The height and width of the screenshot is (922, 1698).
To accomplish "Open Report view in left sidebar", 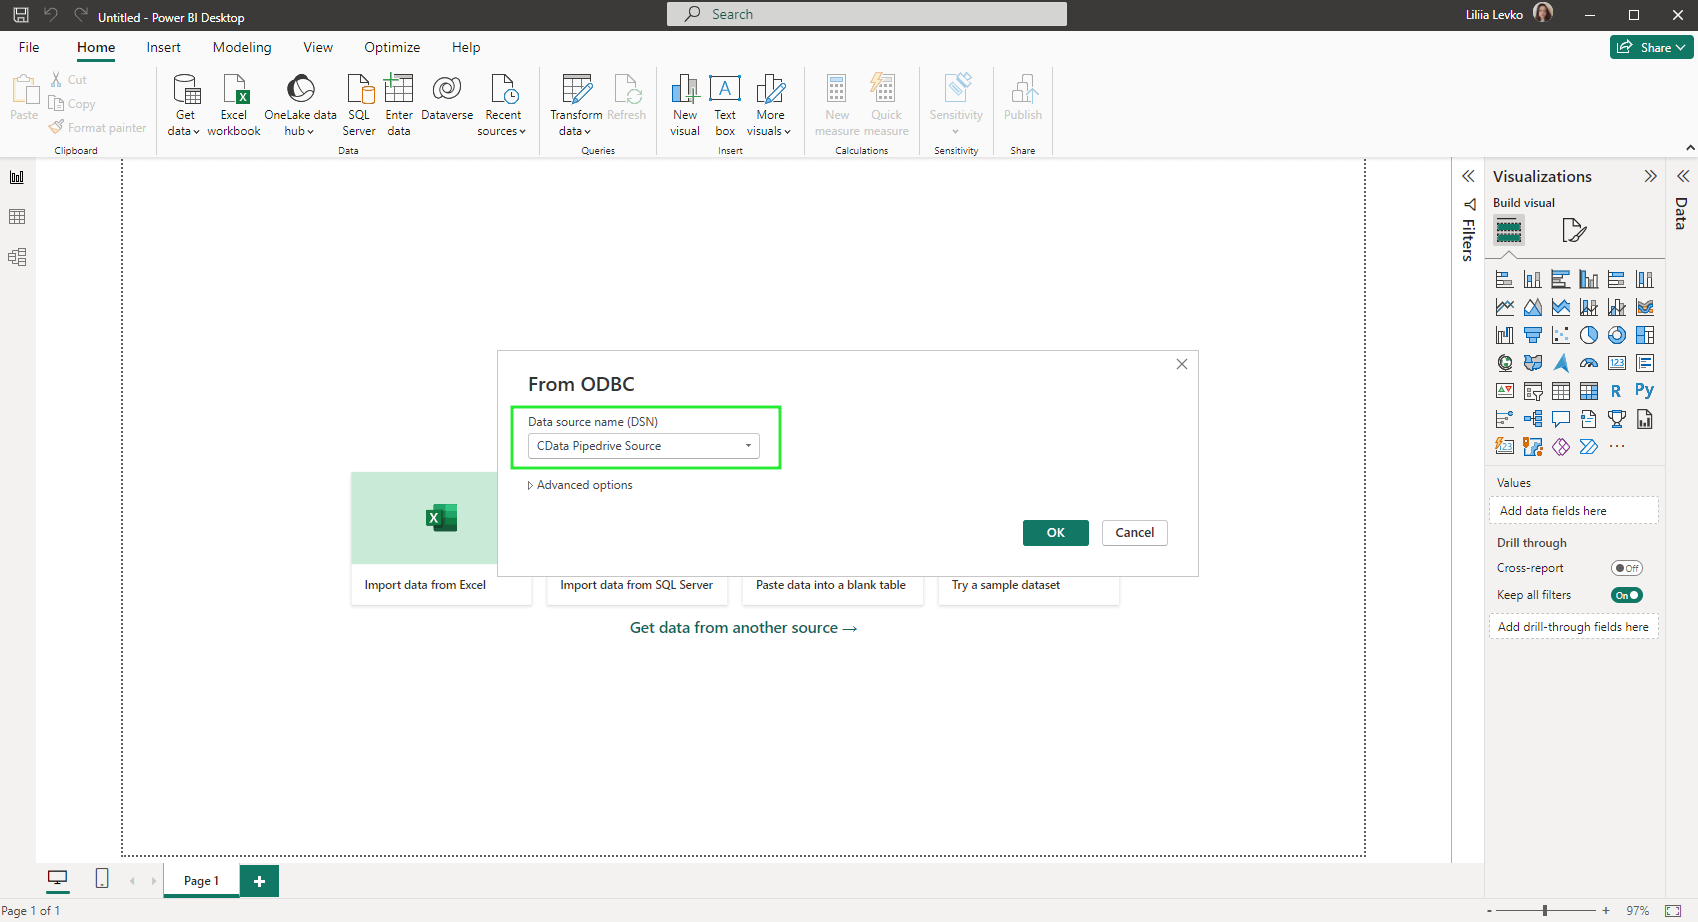I will [17, 177].
